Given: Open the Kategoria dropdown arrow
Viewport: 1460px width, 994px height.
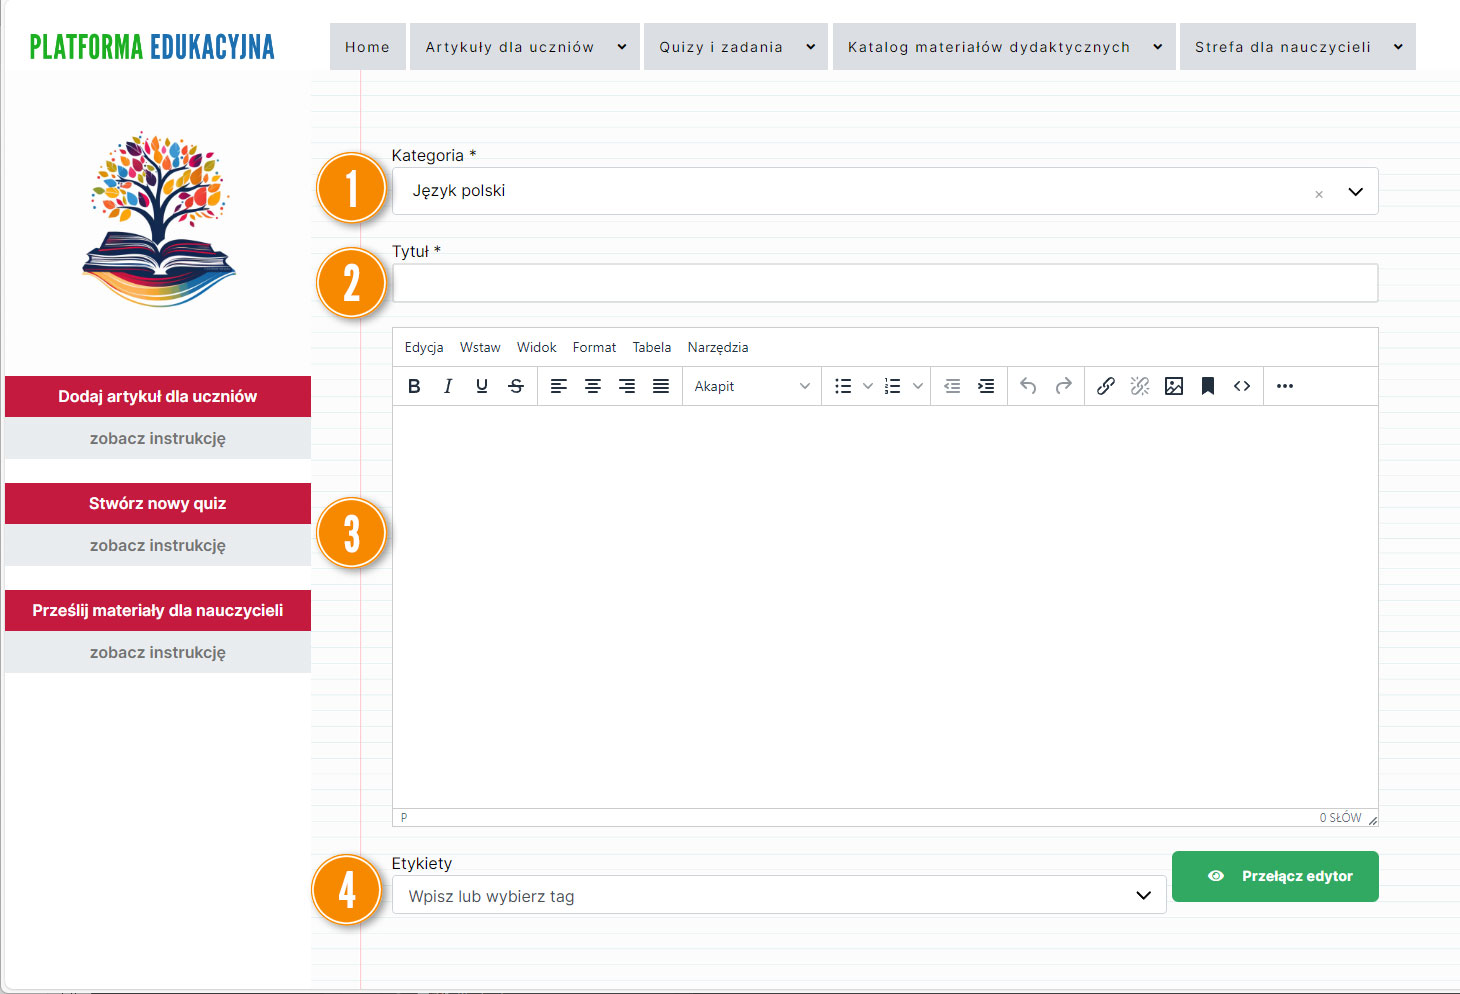Looking at the screenshot, I should tap(1355, 192).
